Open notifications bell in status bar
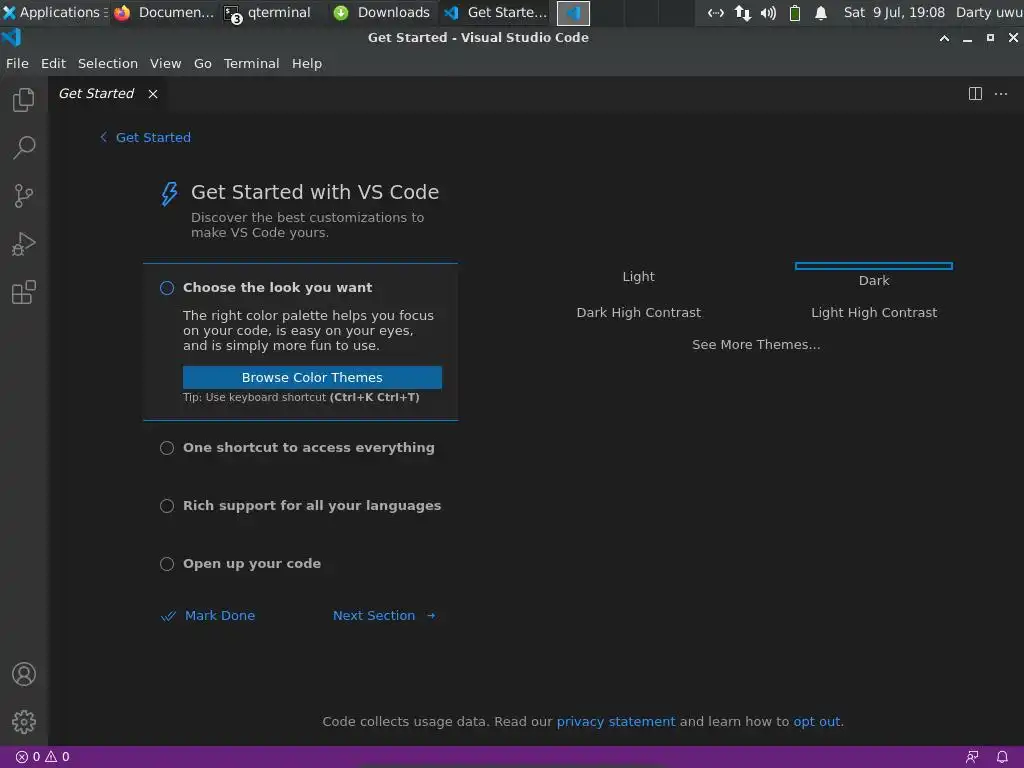Viewport: 1024px width, 768px height. (1002, 757)
